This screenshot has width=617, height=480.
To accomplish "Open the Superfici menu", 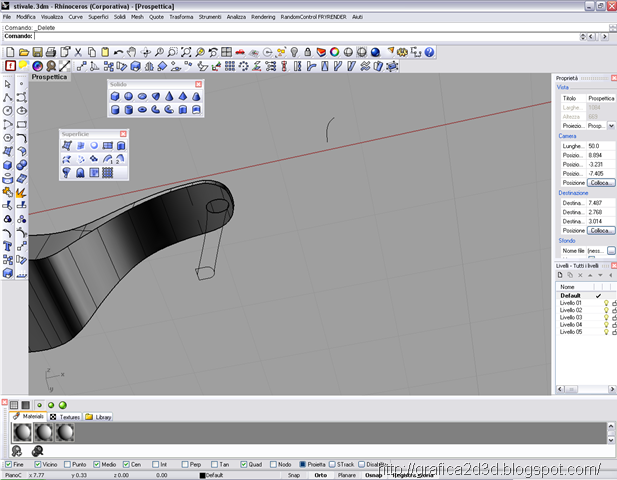I will click(98, 17).
